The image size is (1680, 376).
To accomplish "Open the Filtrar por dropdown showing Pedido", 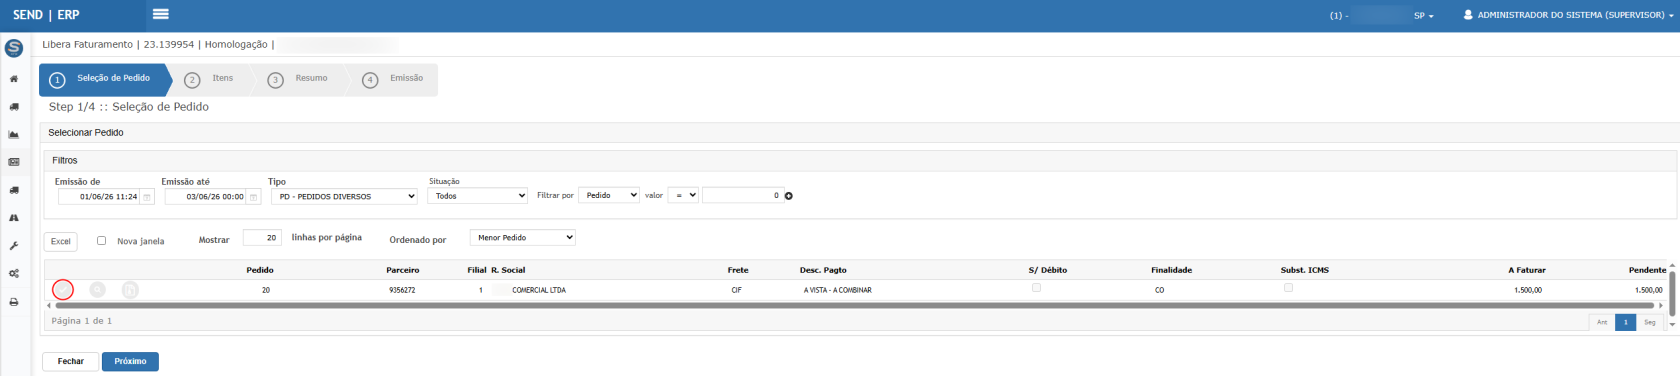I will [609, 195].
